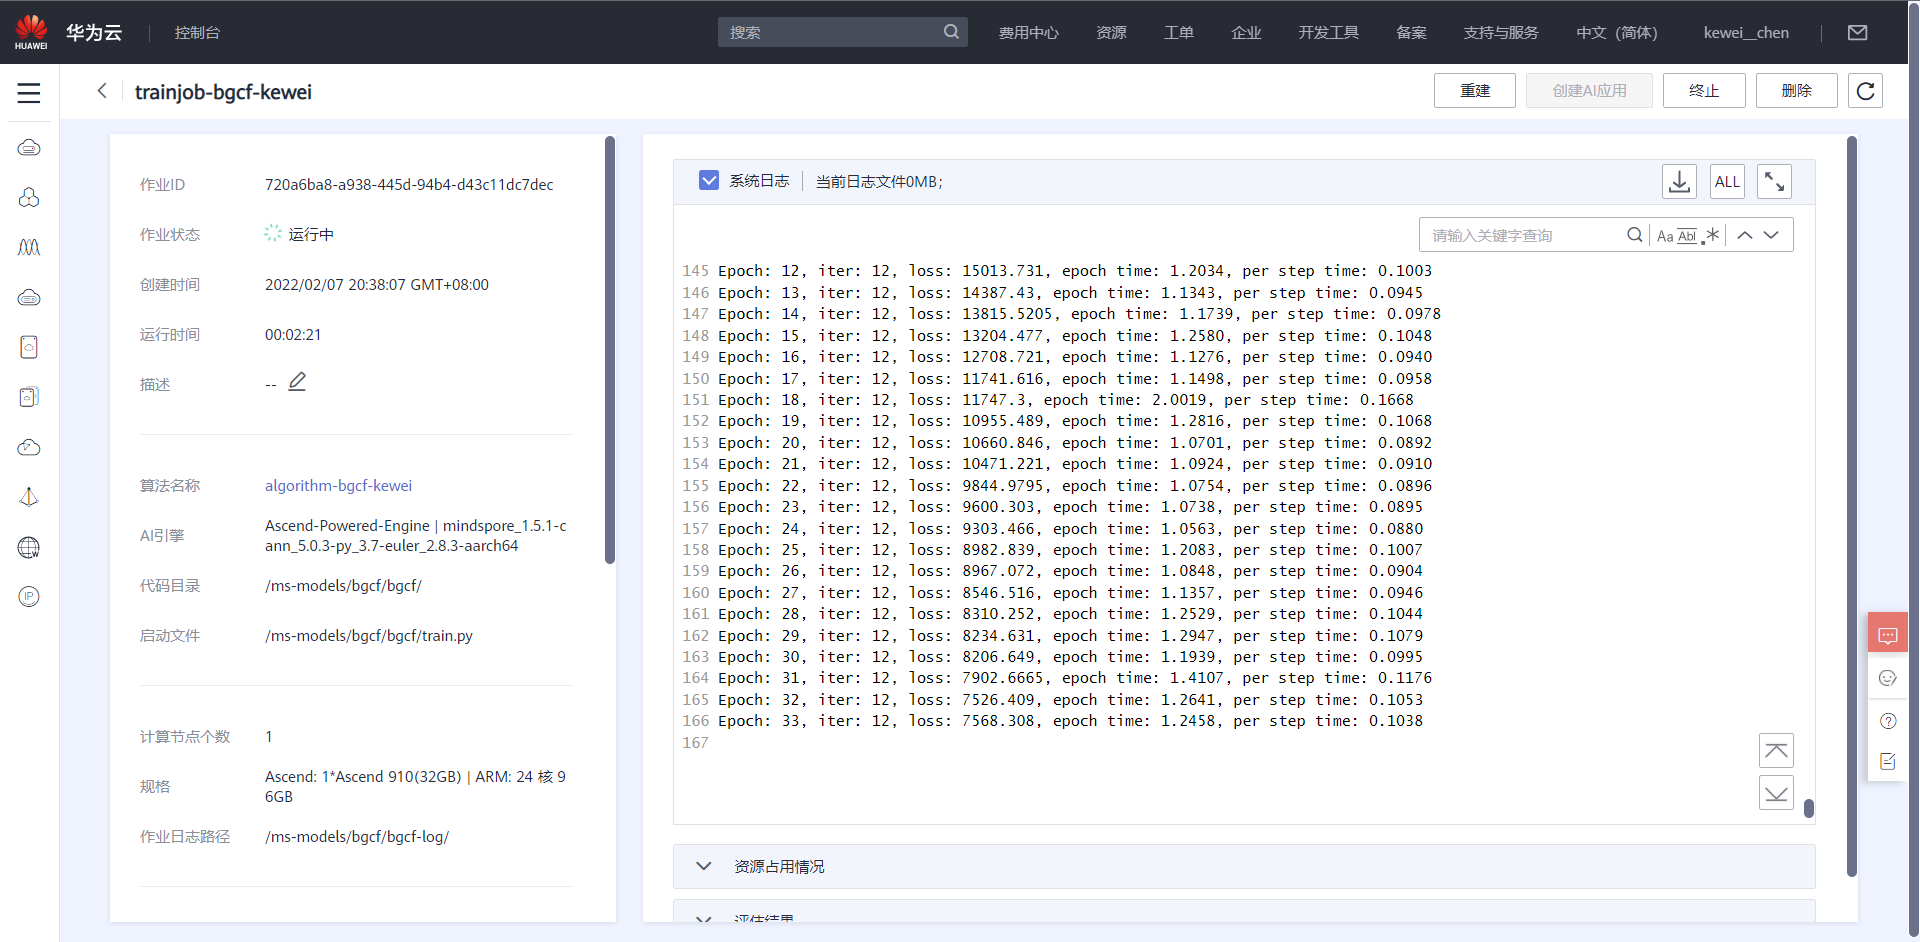
Task: Click job ID 720a6ba8-a938-445d-94b4-d43c11dc7dec
Action: (409, 184)
